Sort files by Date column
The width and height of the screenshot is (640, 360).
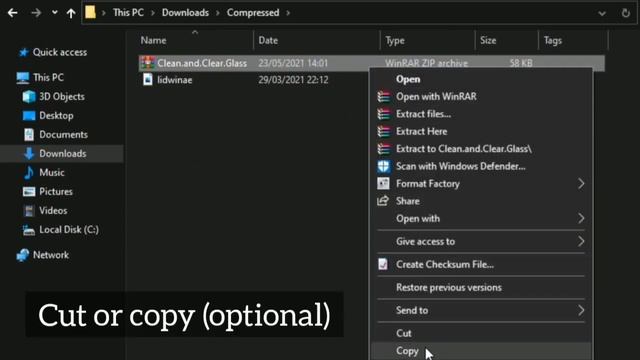[268, 40]
